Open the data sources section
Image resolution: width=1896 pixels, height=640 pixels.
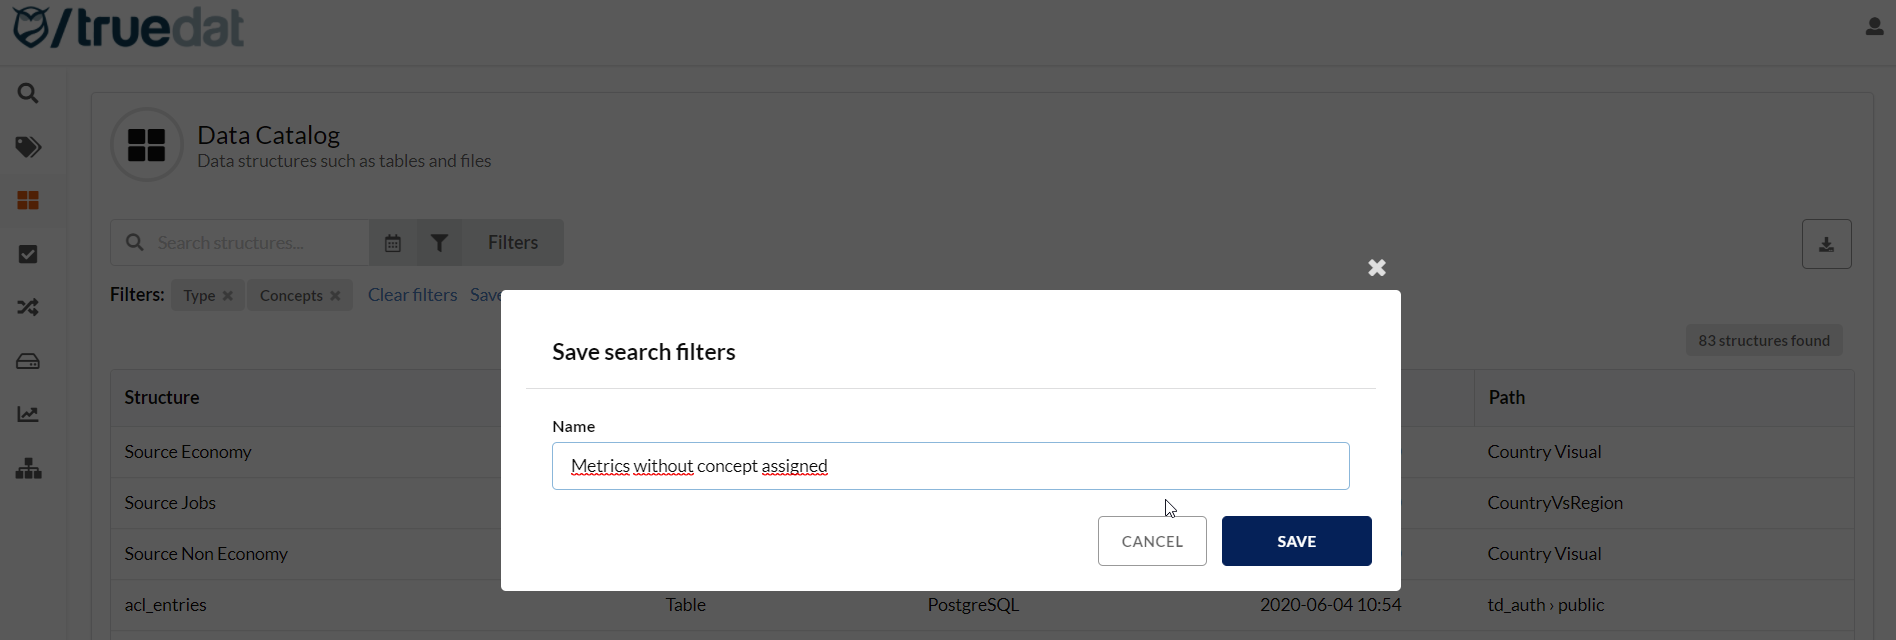click(x=28, y=361)
